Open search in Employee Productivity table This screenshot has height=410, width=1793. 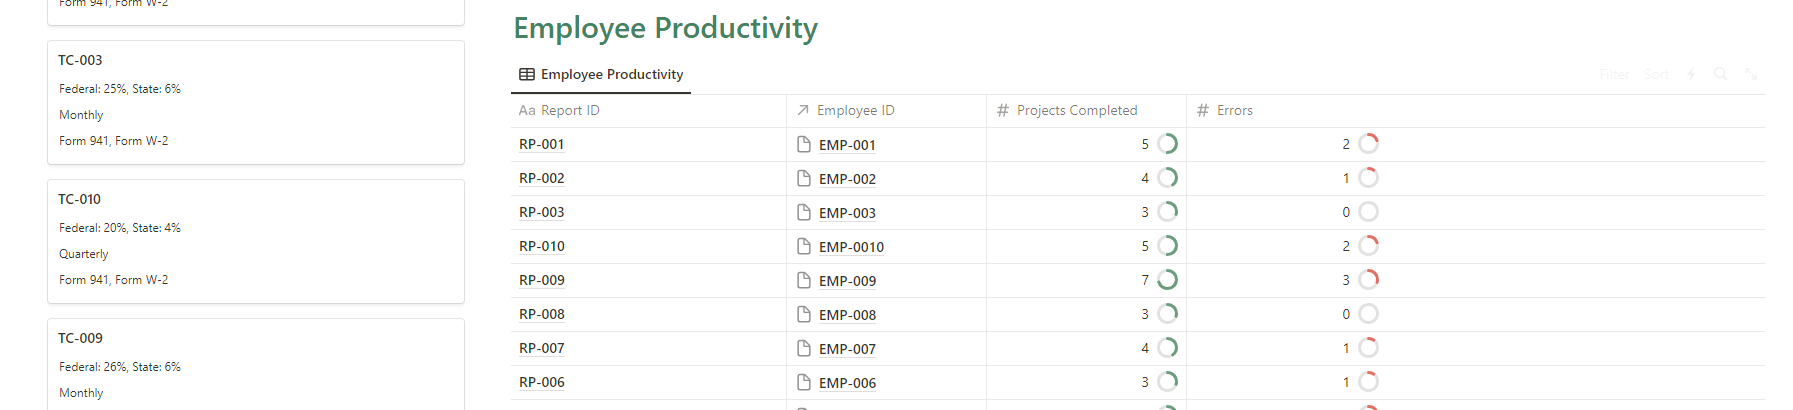coord(1720,74)
